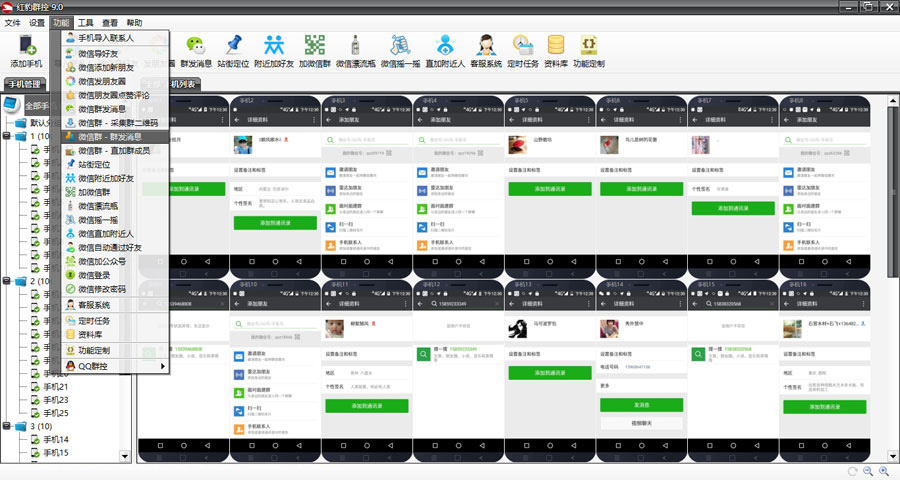Choose 微信导好友 menu entry
The image size is (900, 480).
[115, 53]
